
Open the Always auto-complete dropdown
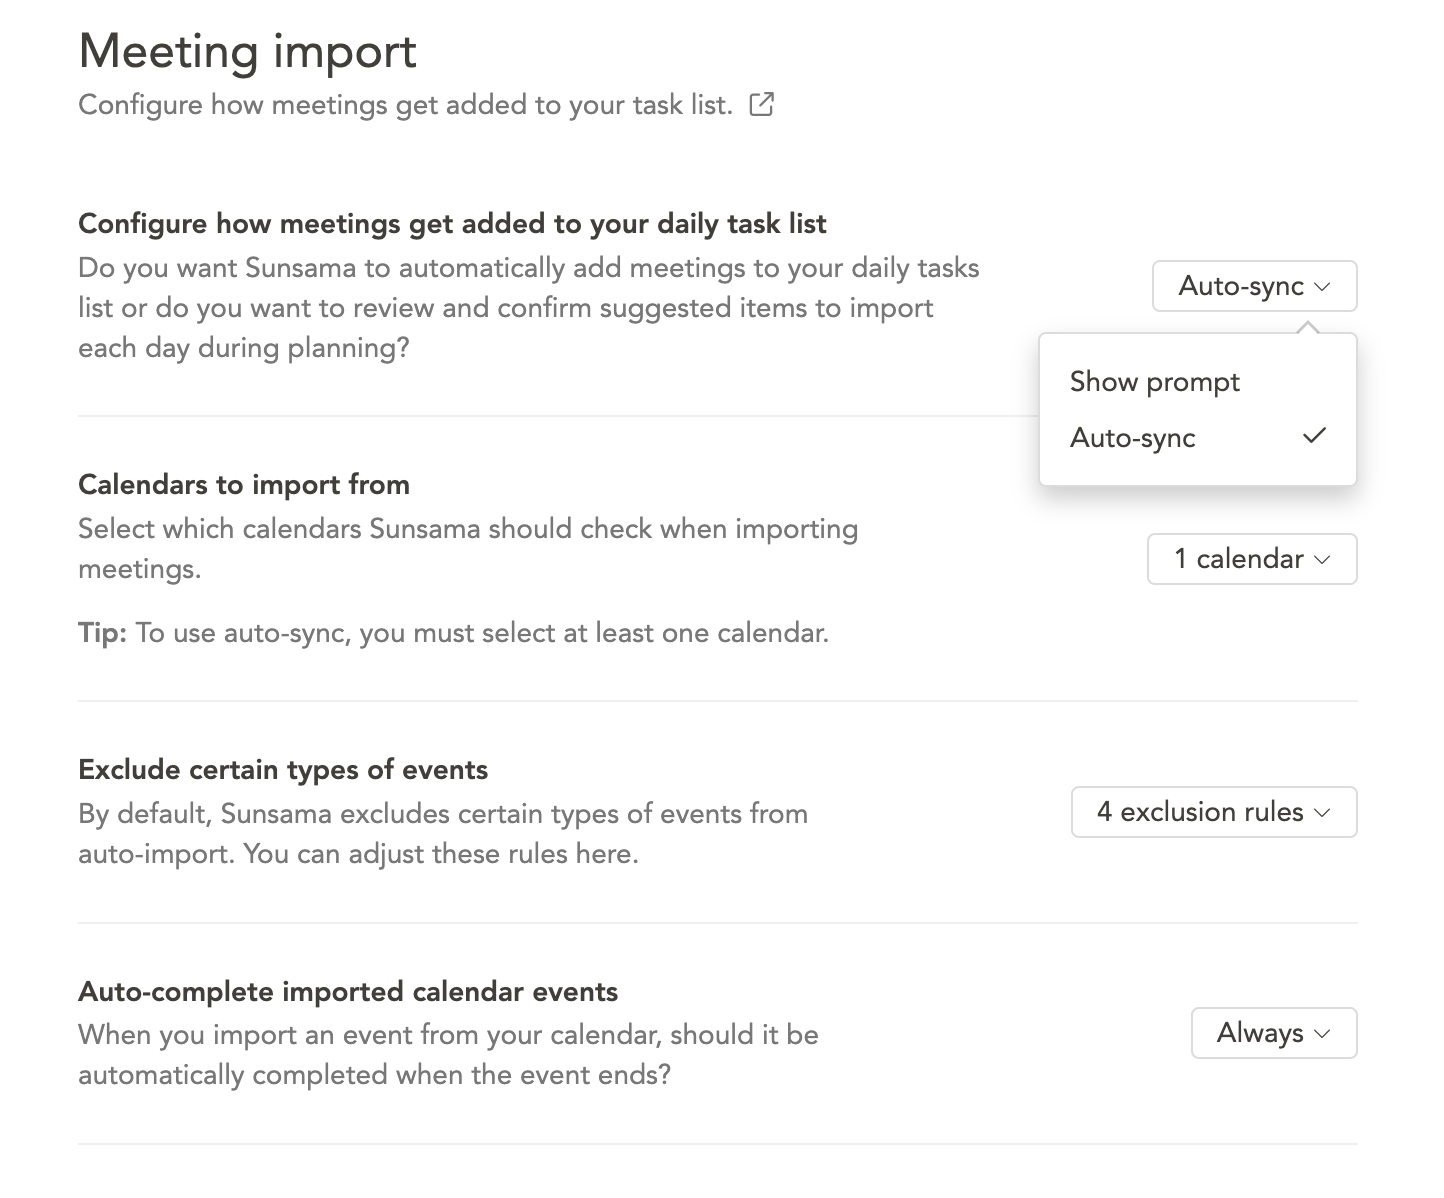1273,1033
